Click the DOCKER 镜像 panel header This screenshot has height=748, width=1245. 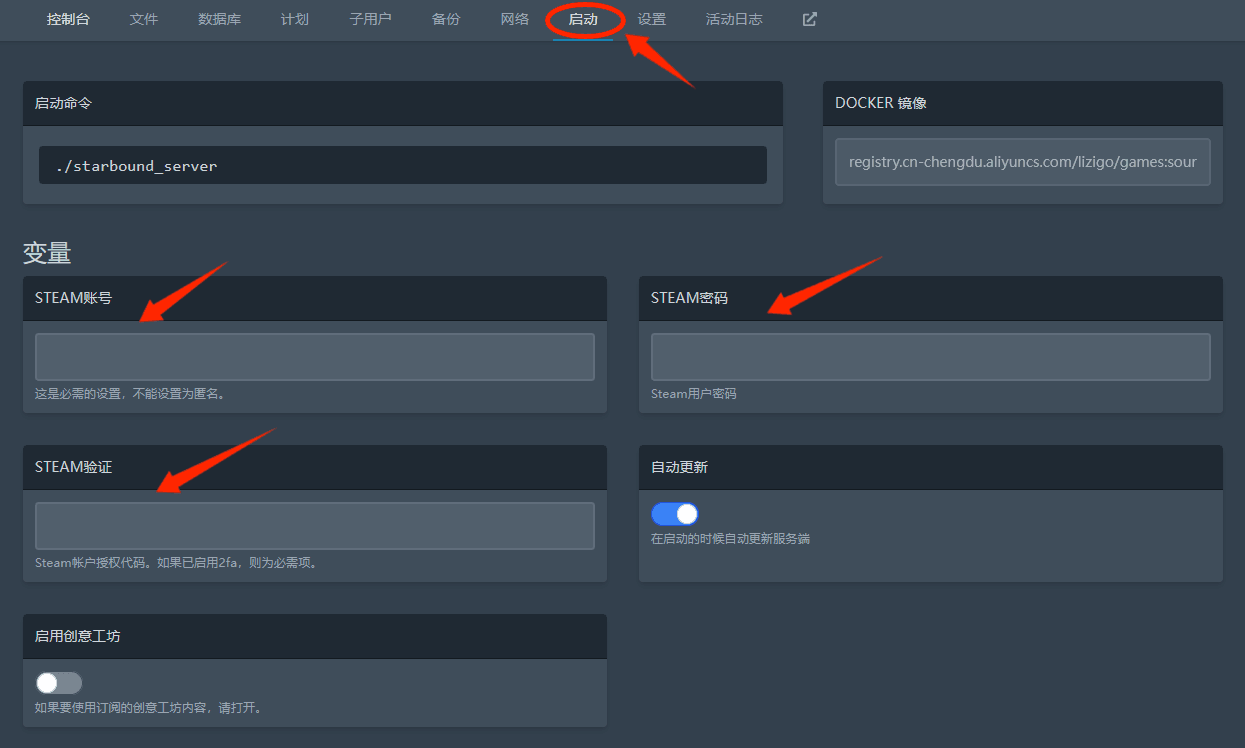(1023, 103)
